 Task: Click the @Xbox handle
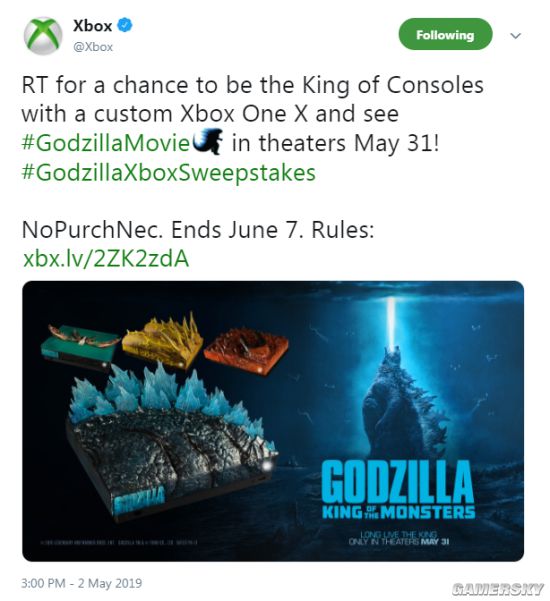point(93,47)
